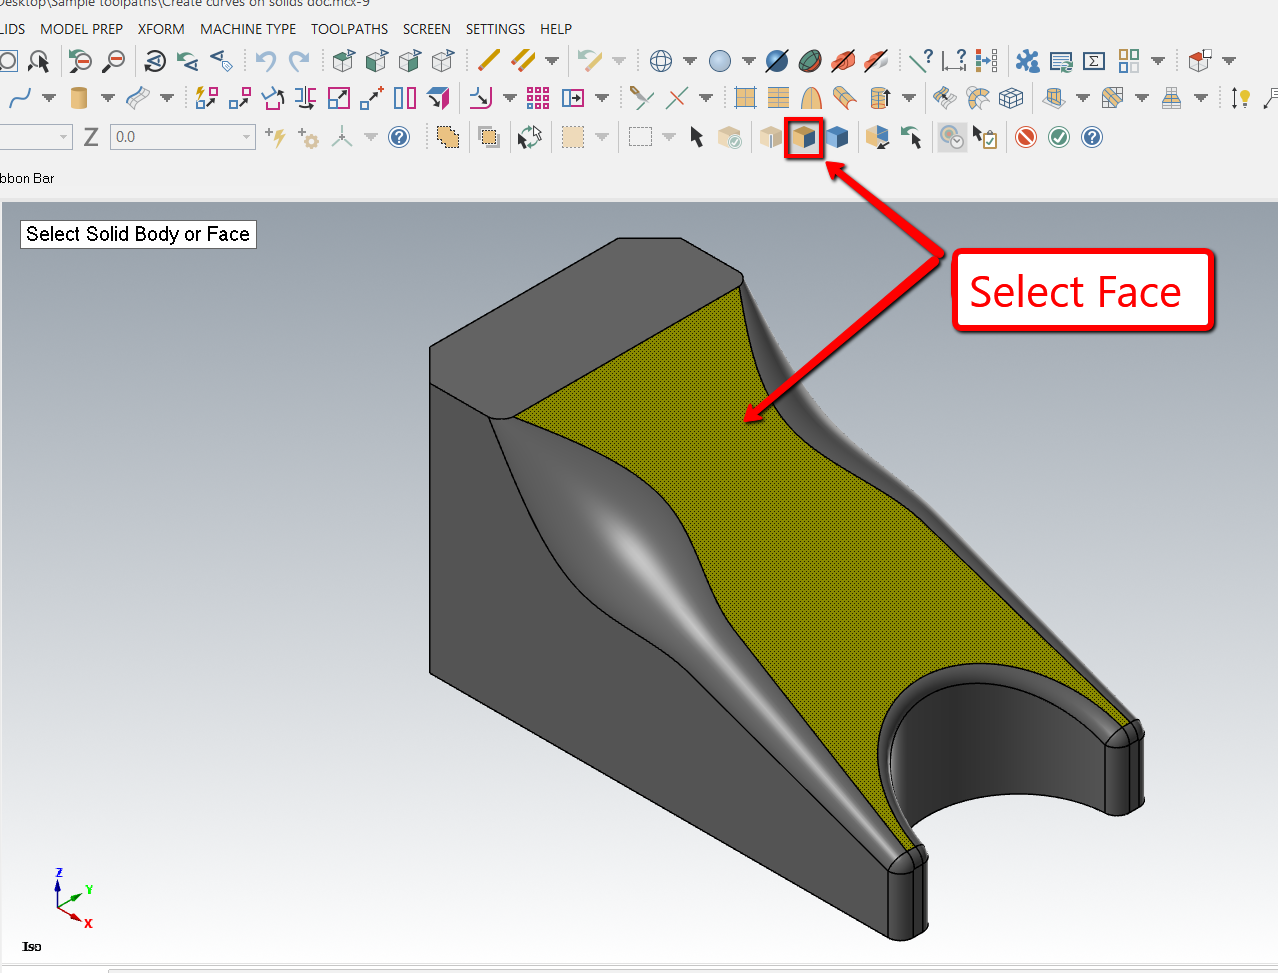Image resolution: width=1278 pixels, height=973 pixels.
Task: Switch to the top view cube icon
Action: [343, 61]
